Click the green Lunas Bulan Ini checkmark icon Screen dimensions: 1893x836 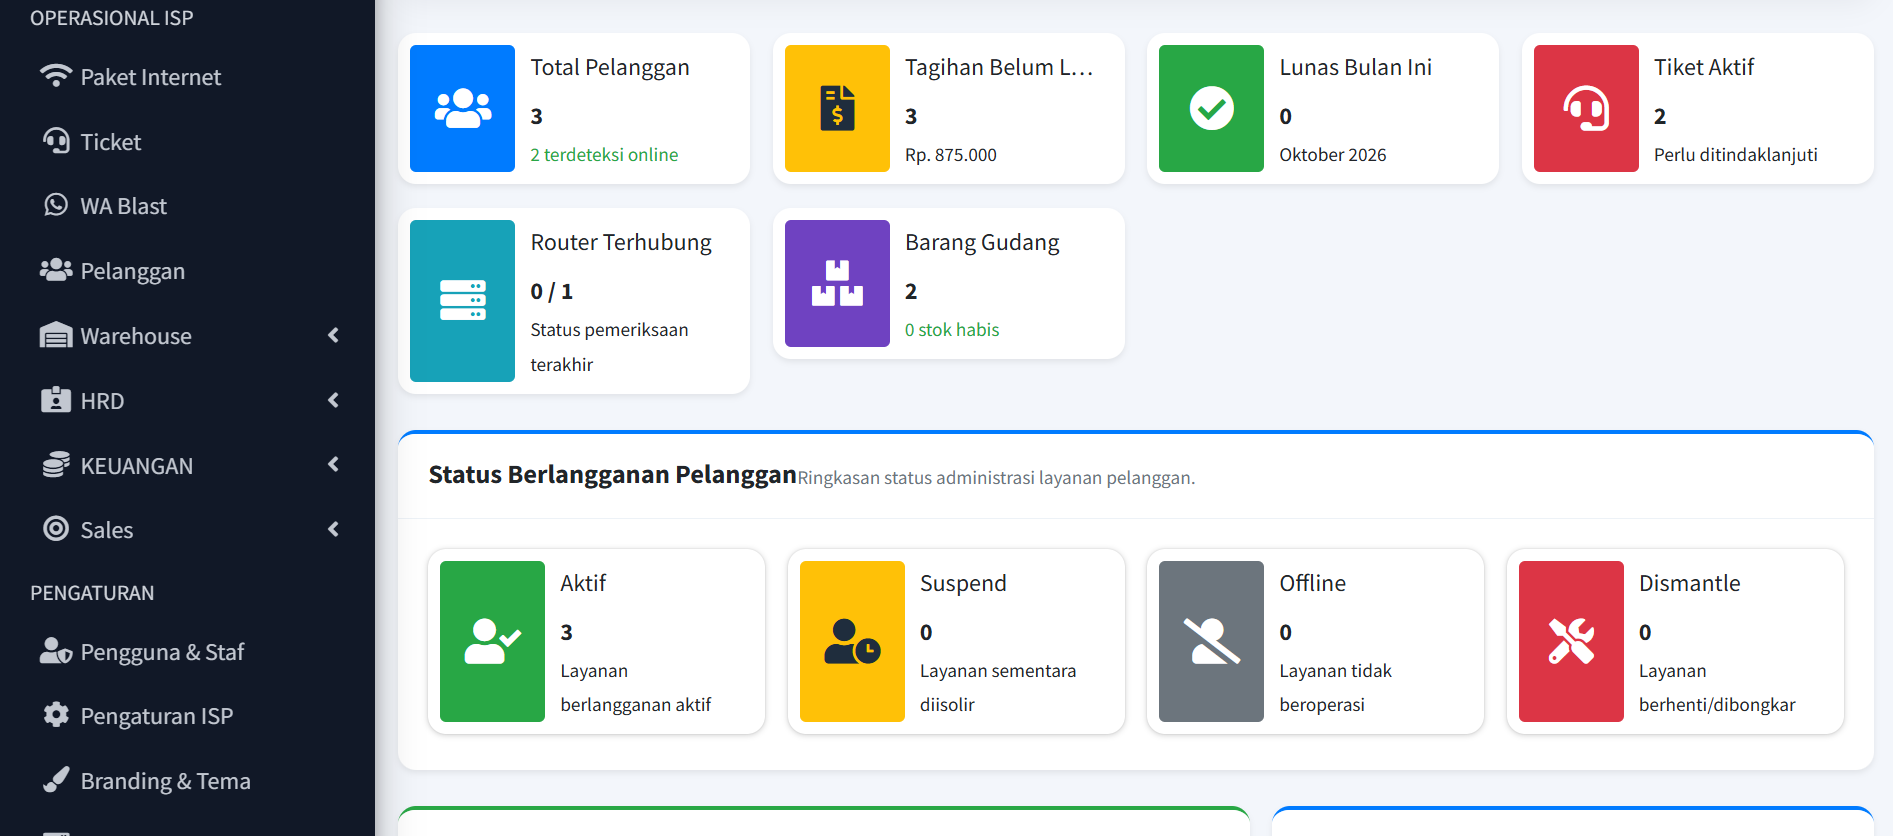[x=1211, y=108]
